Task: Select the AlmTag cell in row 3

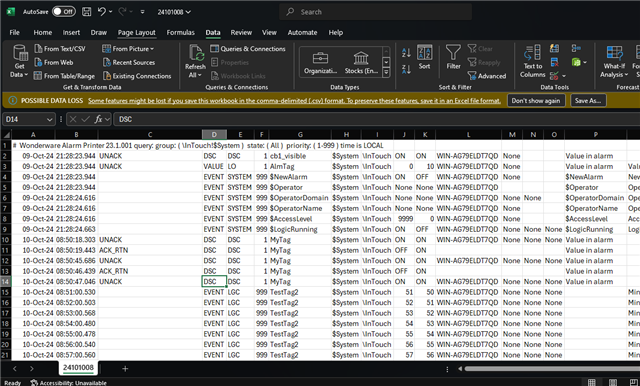Action: pos(300,166)
